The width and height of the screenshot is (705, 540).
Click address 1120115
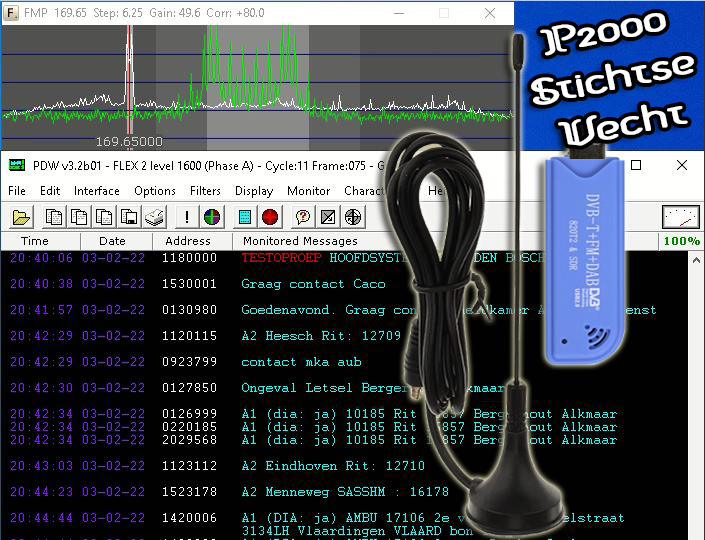point(189,336)
